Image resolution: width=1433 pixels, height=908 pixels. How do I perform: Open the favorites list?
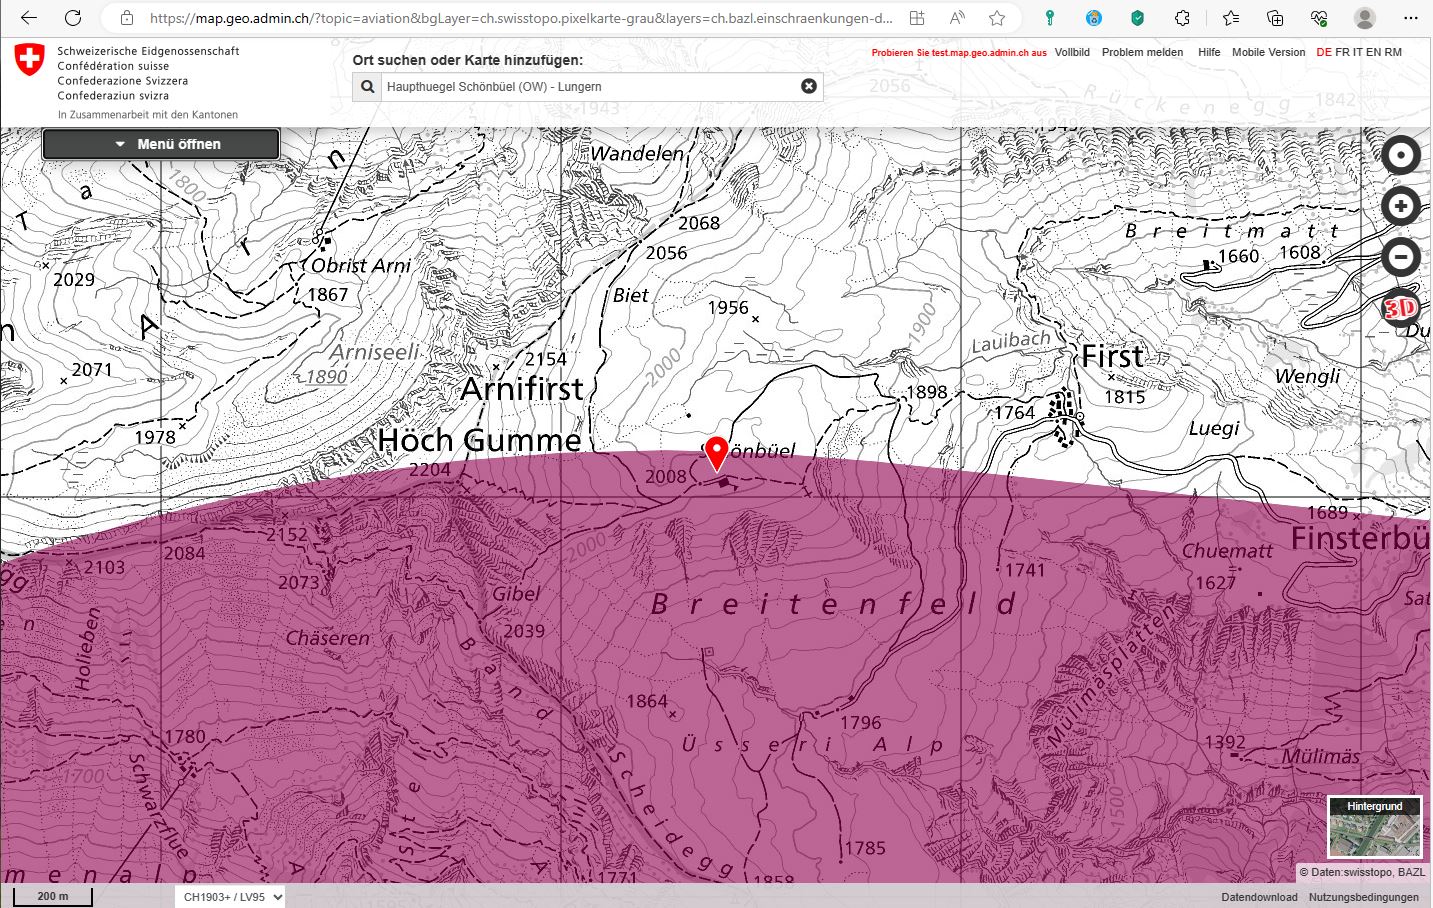(1231, 18)
